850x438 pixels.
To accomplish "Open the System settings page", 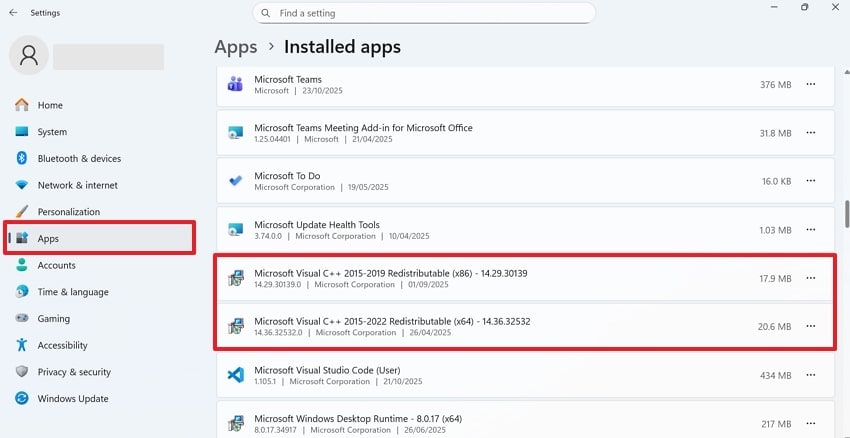I will point(52,132).
